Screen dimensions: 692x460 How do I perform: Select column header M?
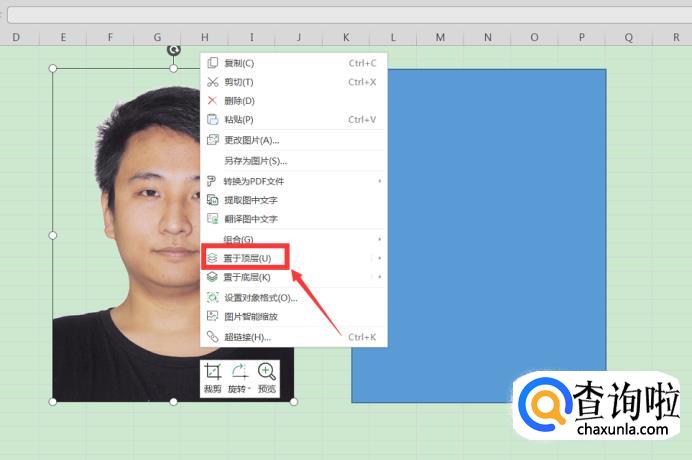[440, 38]
